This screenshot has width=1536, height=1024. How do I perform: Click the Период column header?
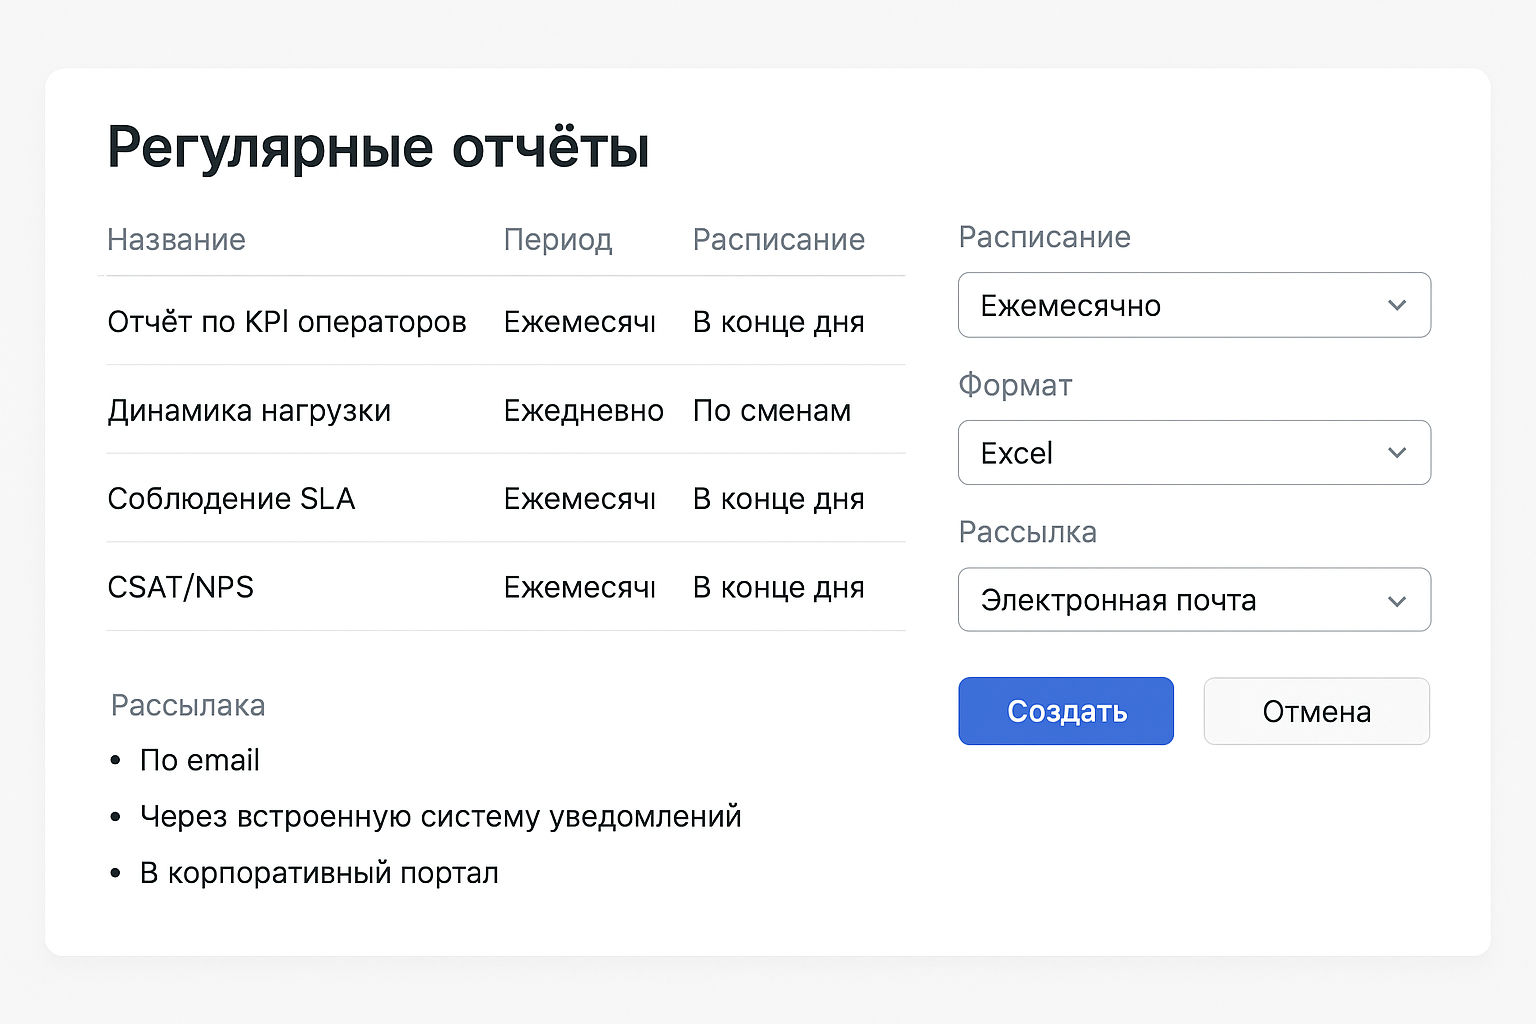(558, 240)
